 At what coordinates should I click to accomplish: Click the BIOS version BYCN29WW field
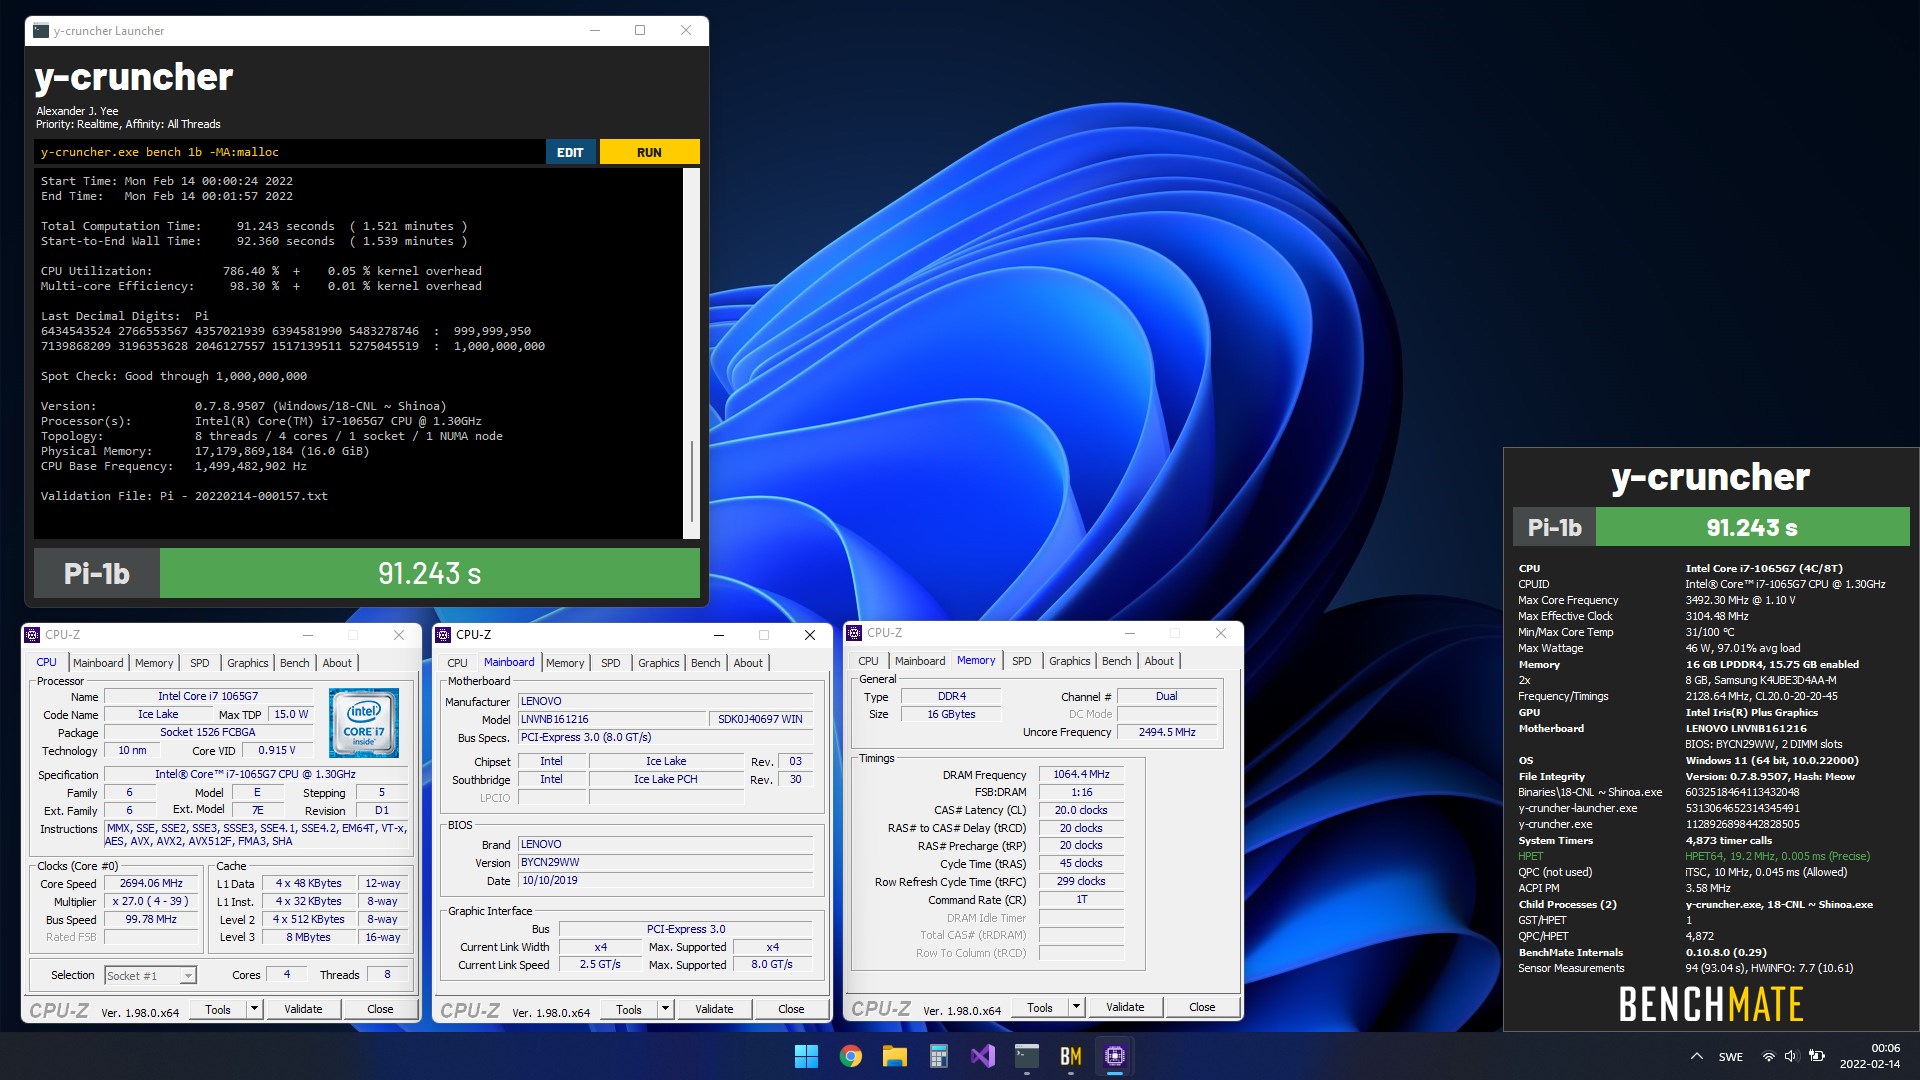pos(665,862)
